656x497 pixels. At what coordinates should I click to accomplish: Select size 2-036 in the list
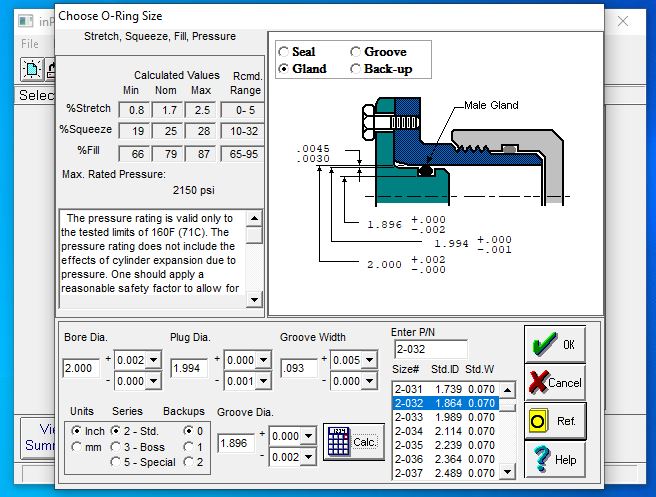click(x=445, y=459)
